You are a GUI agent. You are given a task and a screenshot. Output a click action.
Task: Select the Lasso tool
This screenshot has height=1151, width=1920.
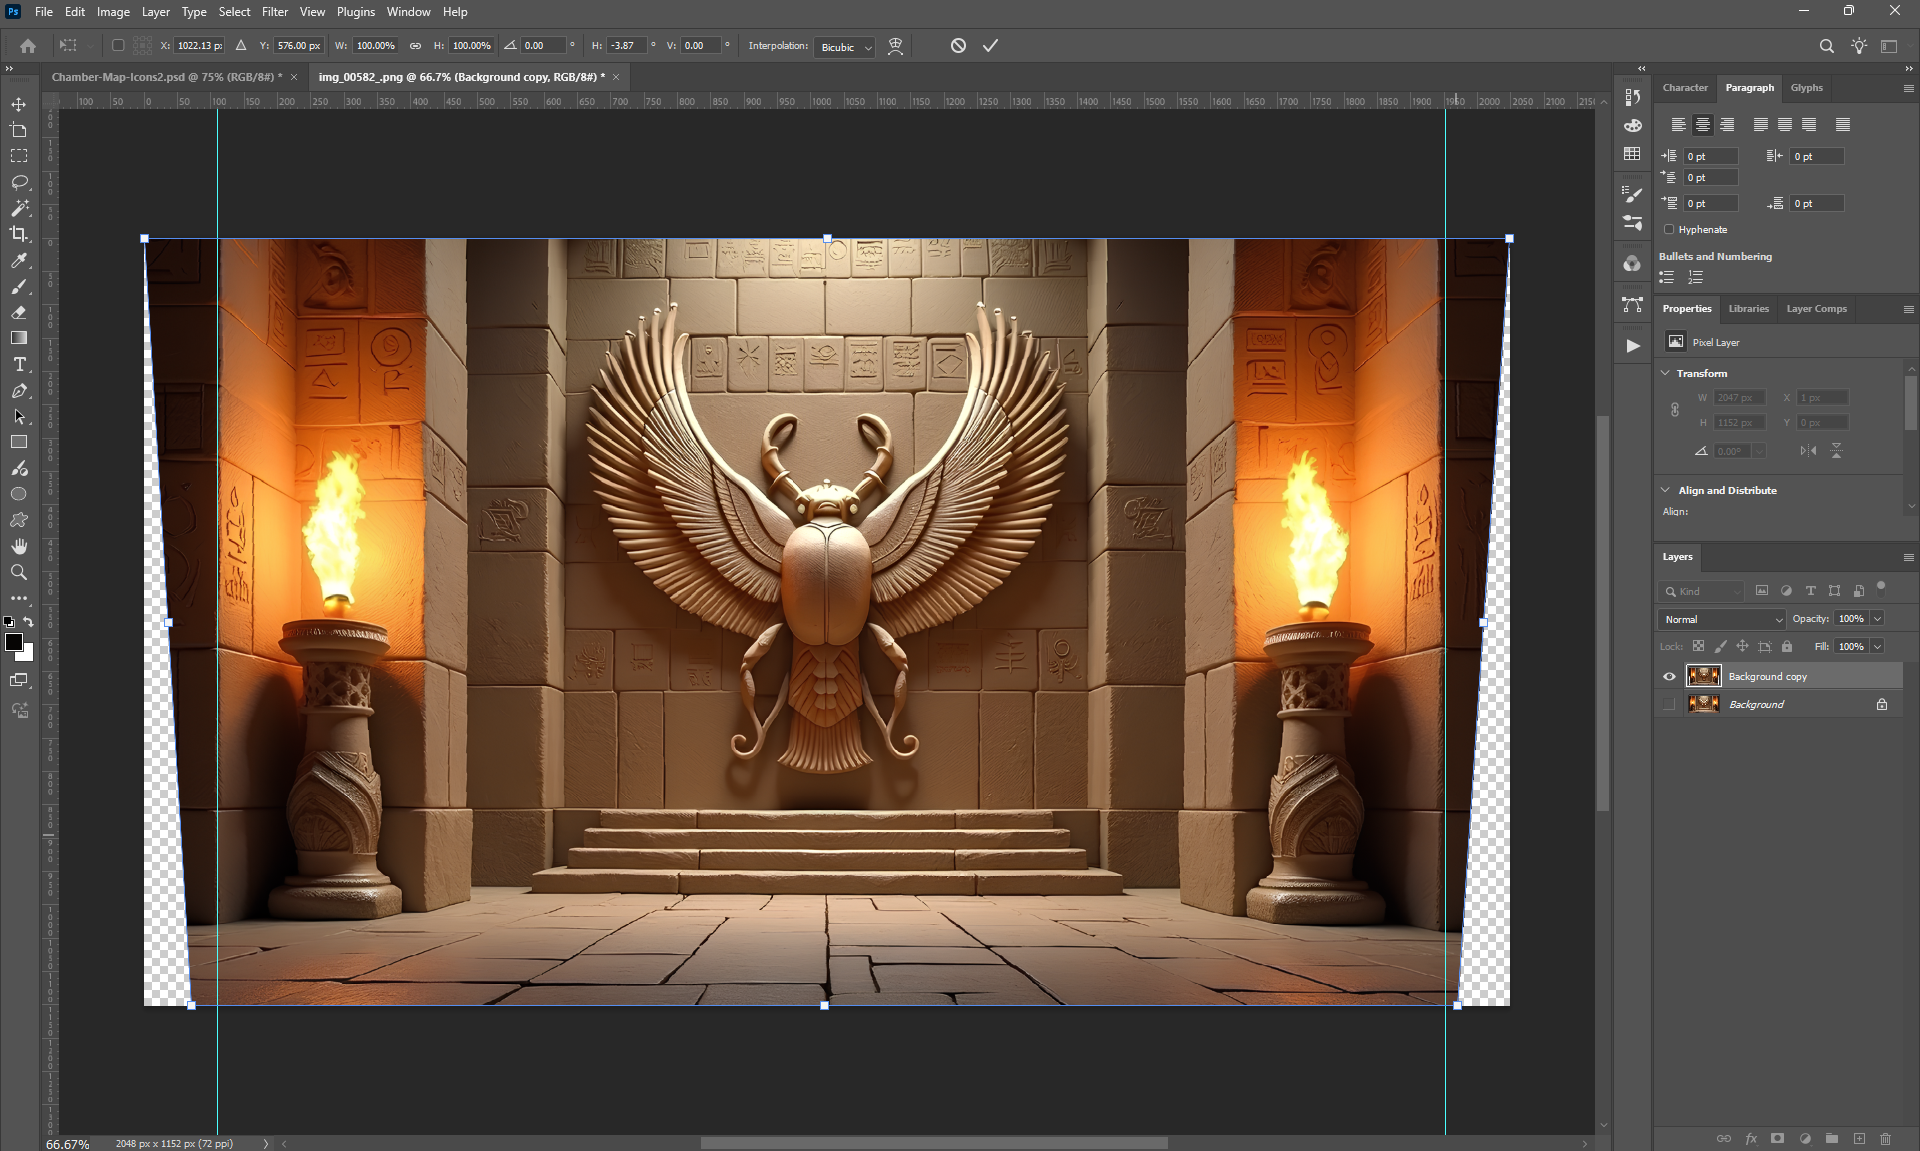coord(19,182)
